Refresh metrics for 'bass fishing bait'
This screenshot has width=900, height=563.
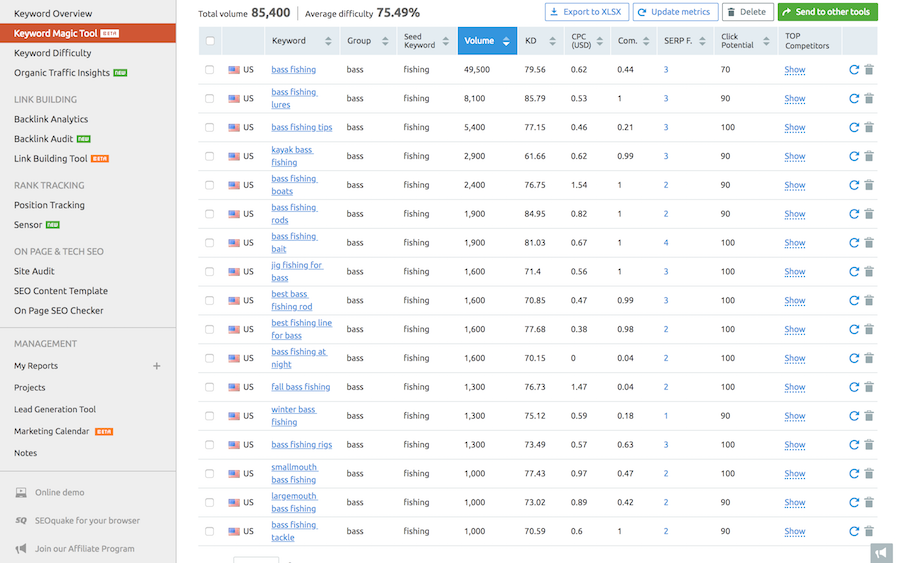(854, 243)
